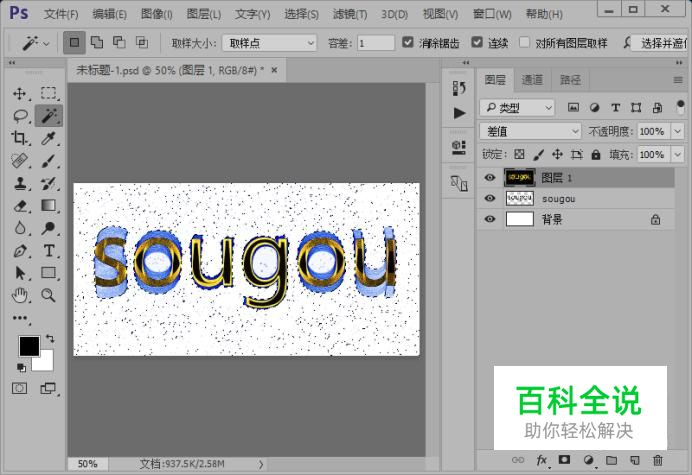Hide the 图层 1 layer
Viewport: 692px width, 475px height.
coord(489,177)
